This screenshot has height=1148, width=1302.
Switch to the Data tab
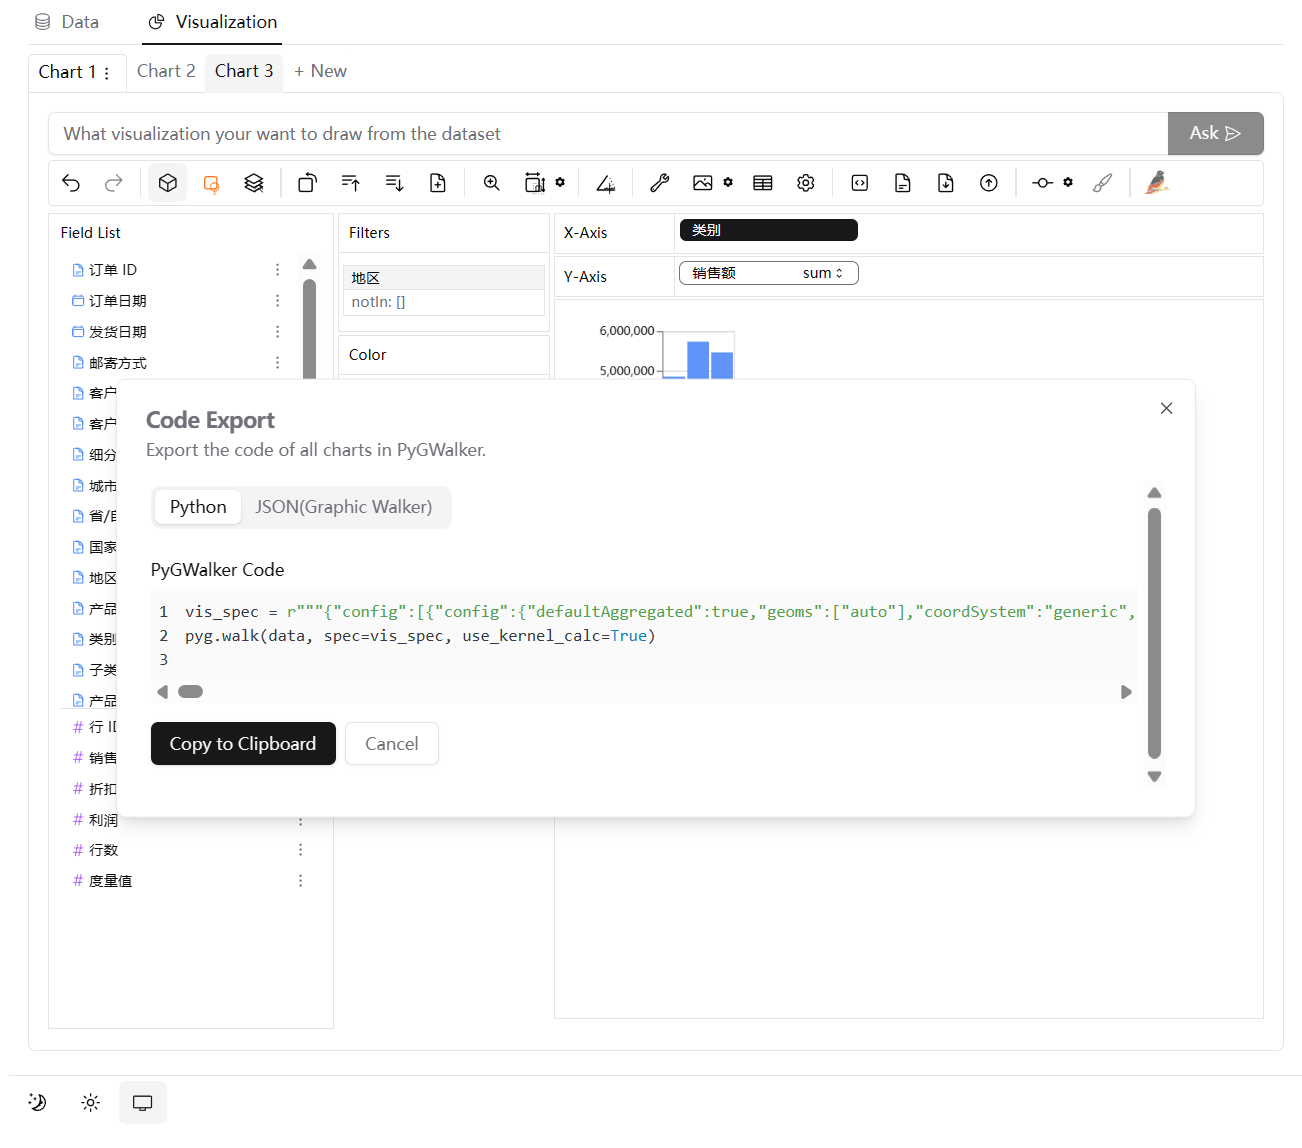click(66, 21)
